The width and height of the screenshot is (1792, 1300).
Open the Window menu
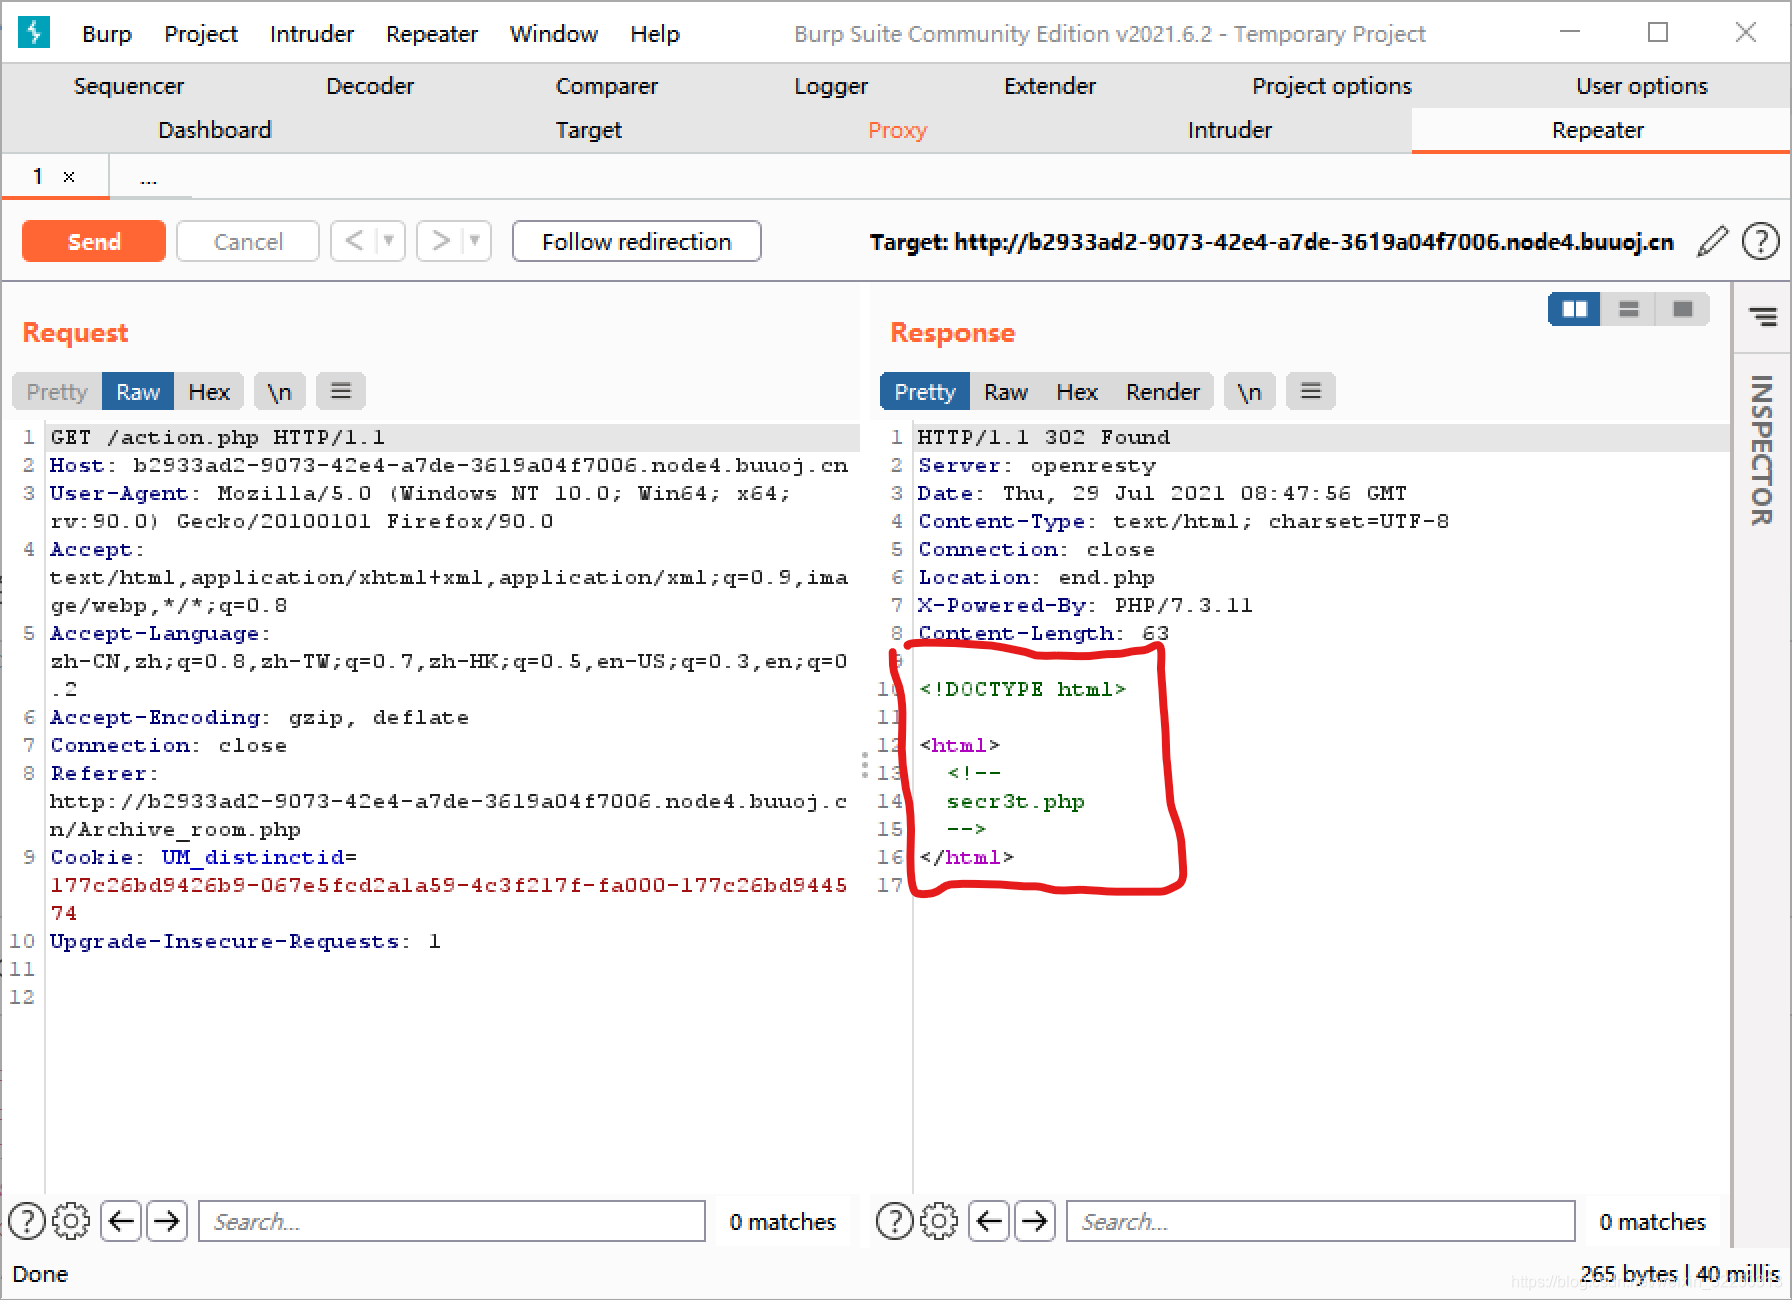(554, 33)
